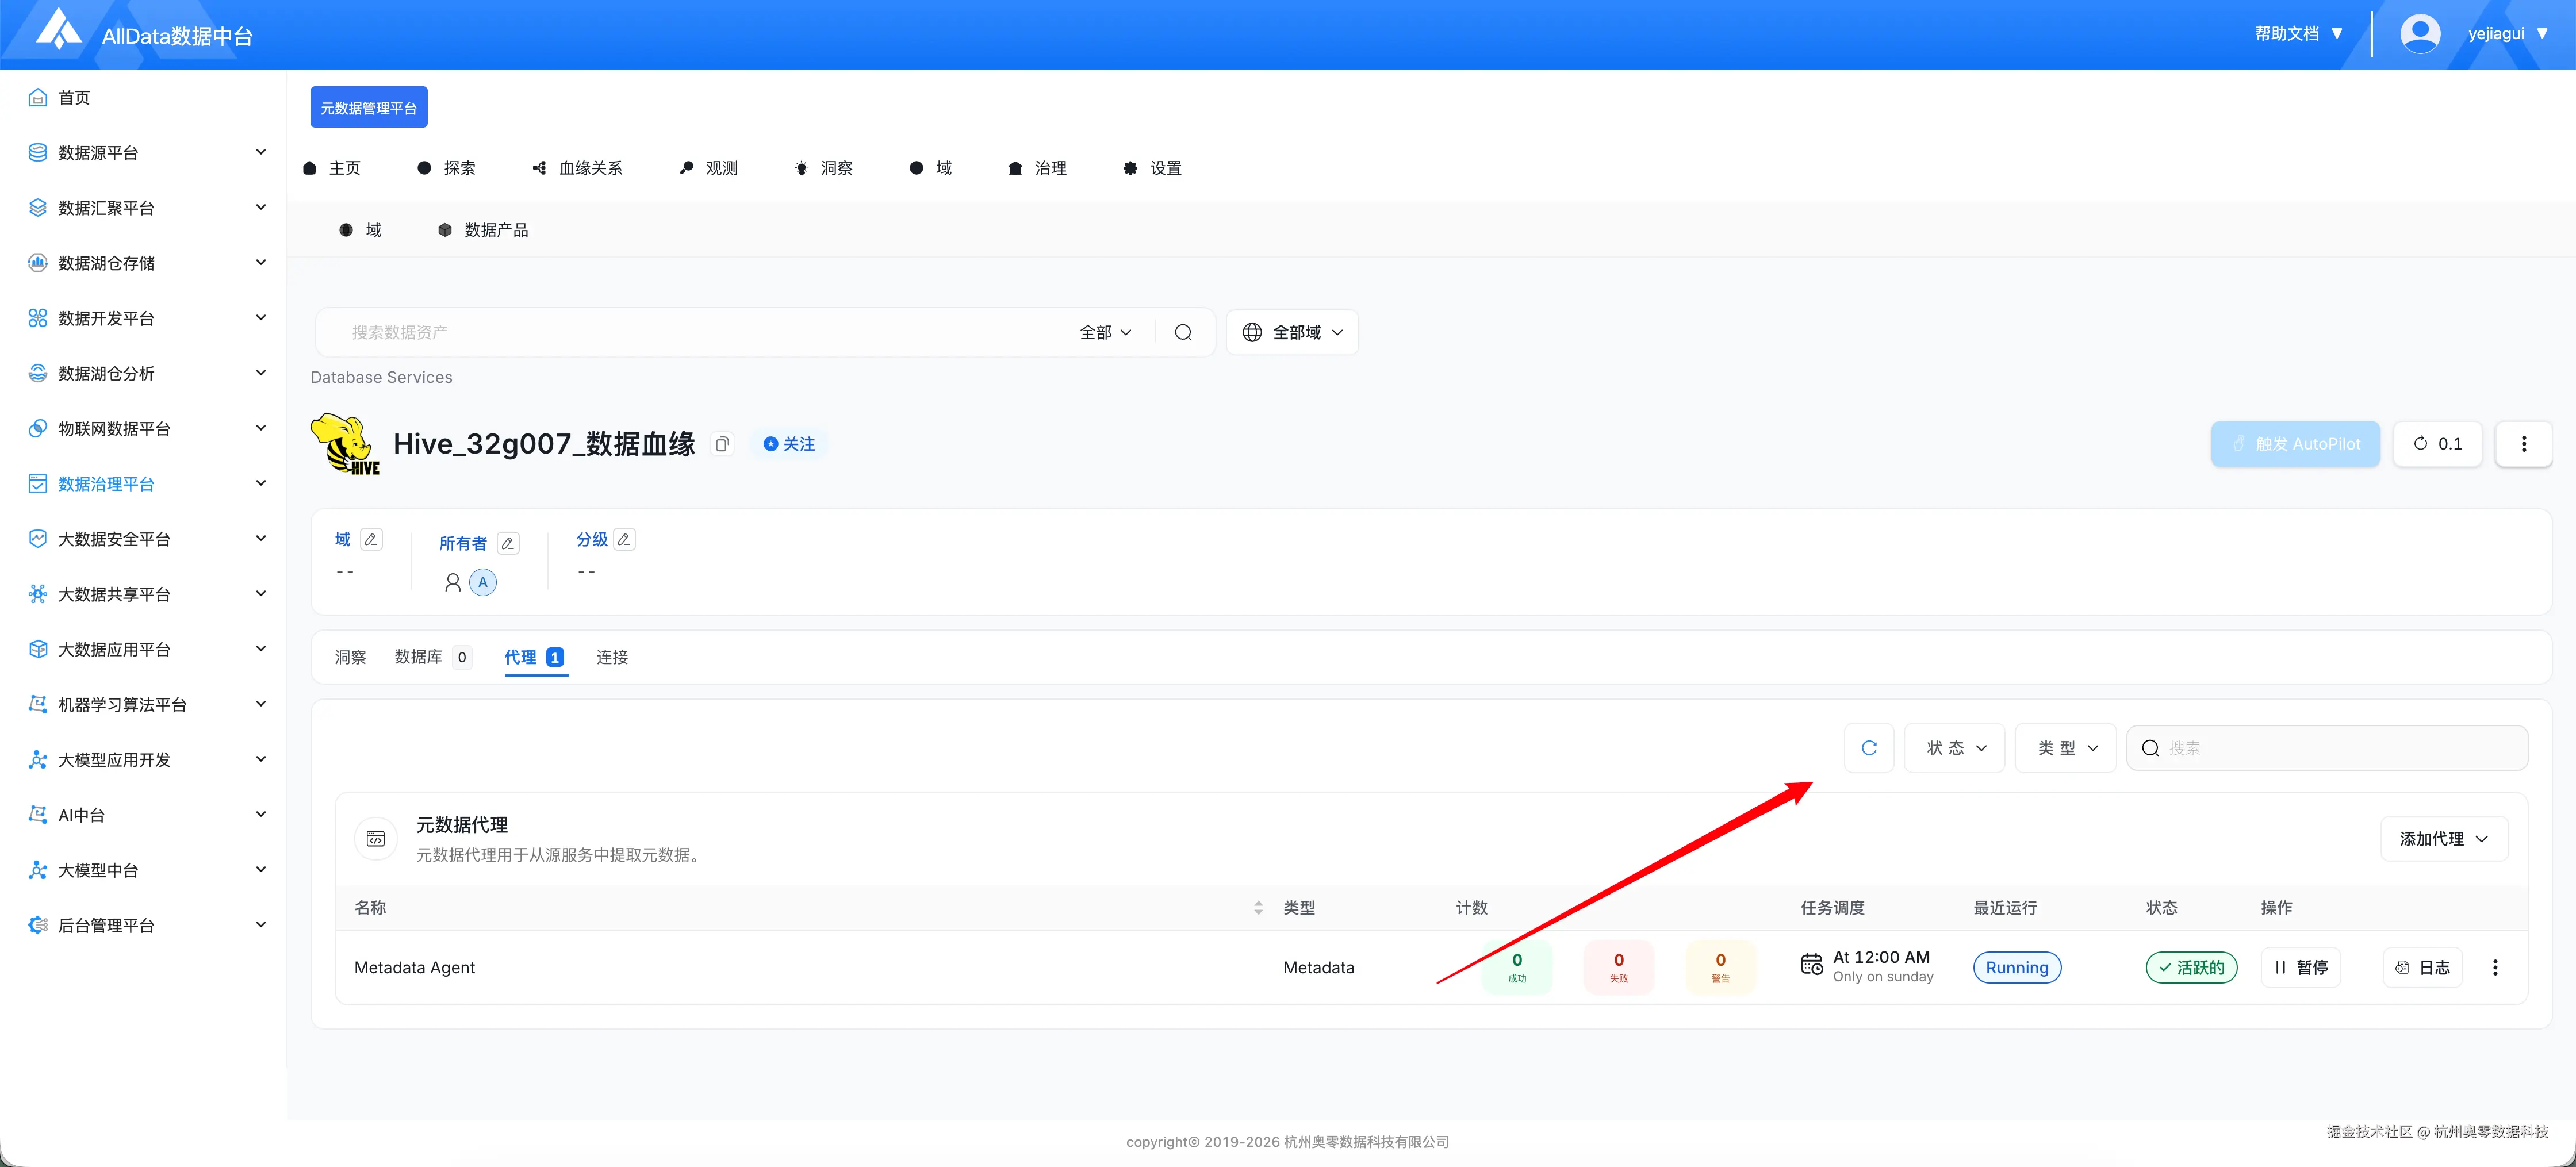Click the 大数据安全平台 shield icon
Image resolution: width=2576 pixels, height=1167 pixels.
click(x=38, y=538)
